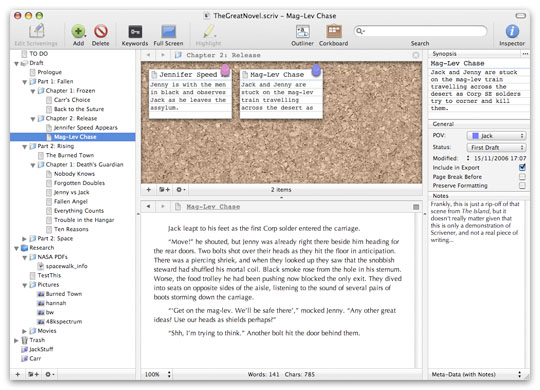Collapse Part 1: Fallen folder

[x=24, y=82]
